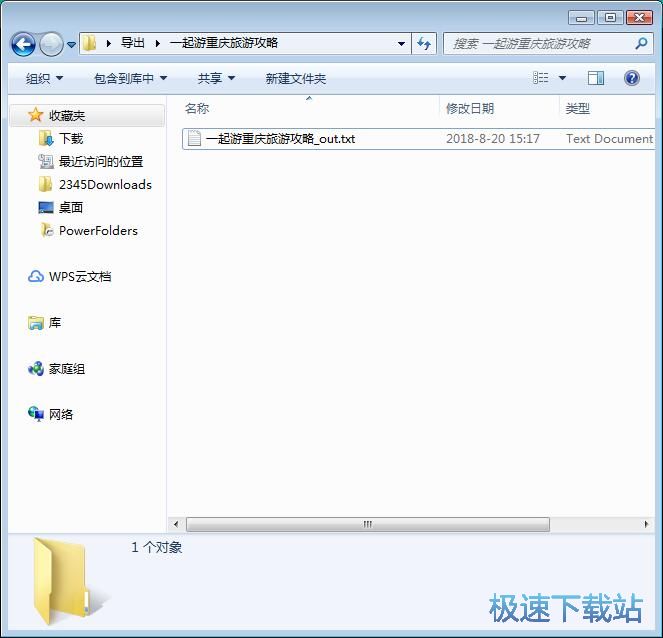The width and height of the screenshot is (663, 638).
Task: Minimize the Explorer window
Action: coord(581,18)
